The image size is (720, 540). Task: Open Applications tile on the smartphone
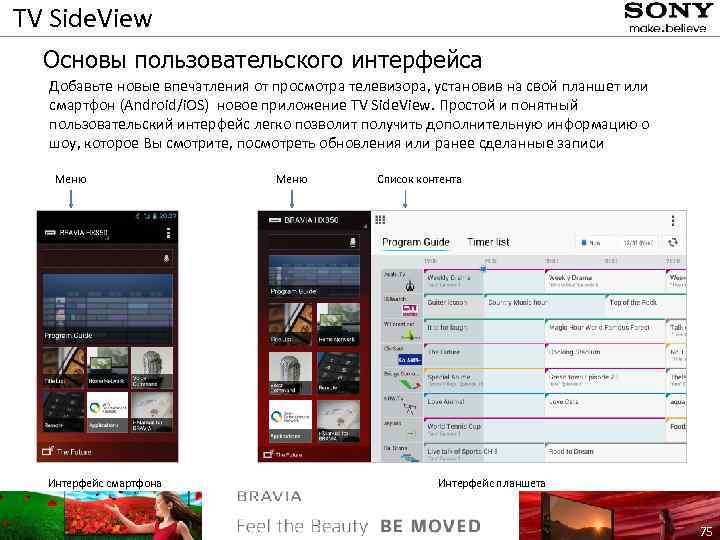(x=107, y=411)
